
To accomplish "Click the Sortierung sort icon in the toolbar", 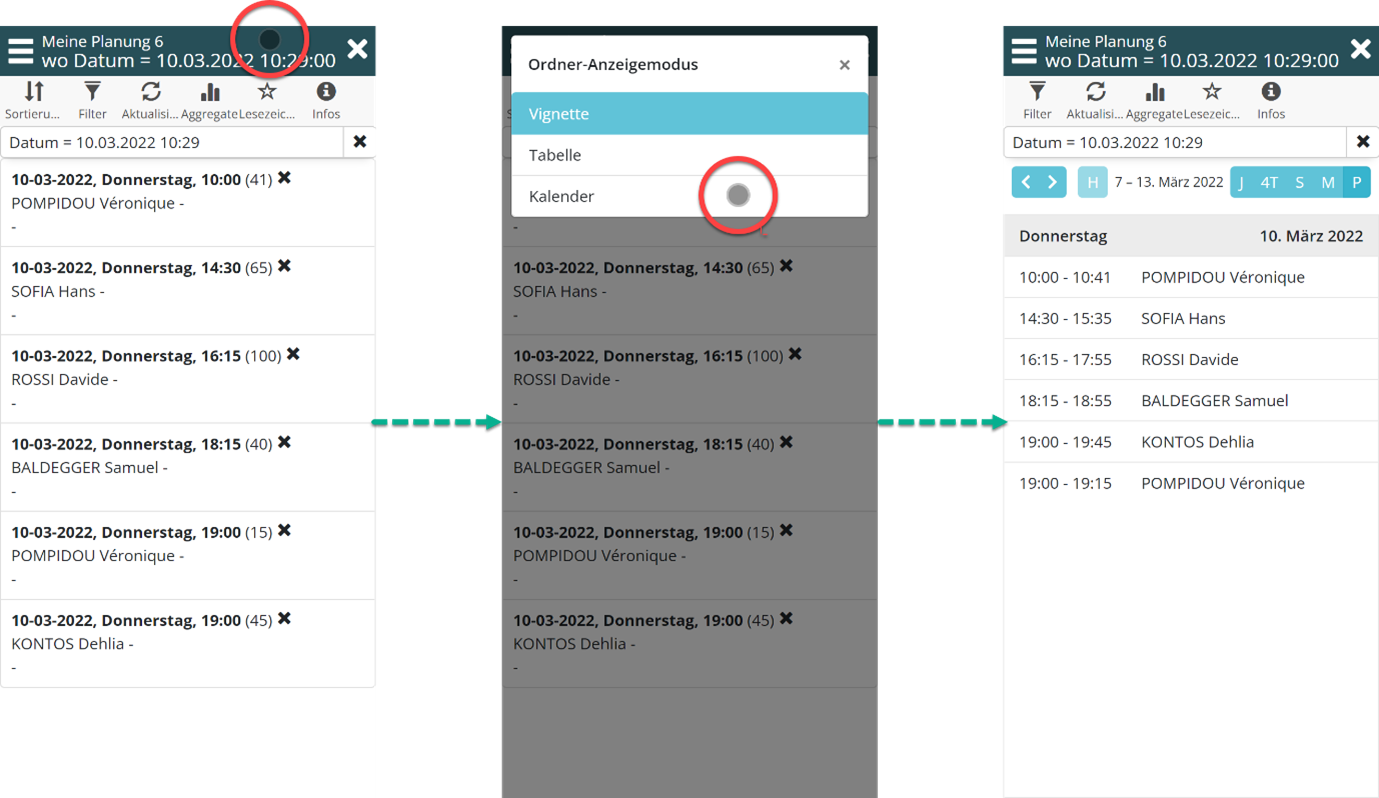I will tap(34, 93).
